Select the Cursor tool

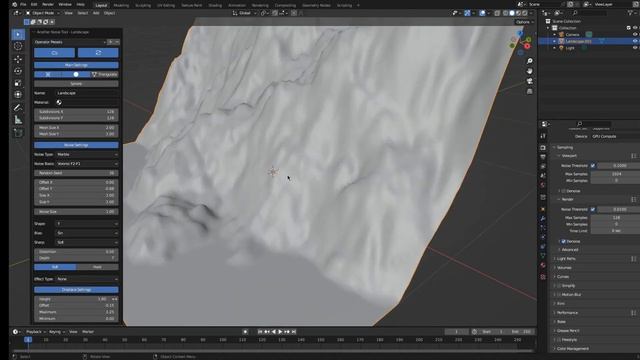(18, 46)
